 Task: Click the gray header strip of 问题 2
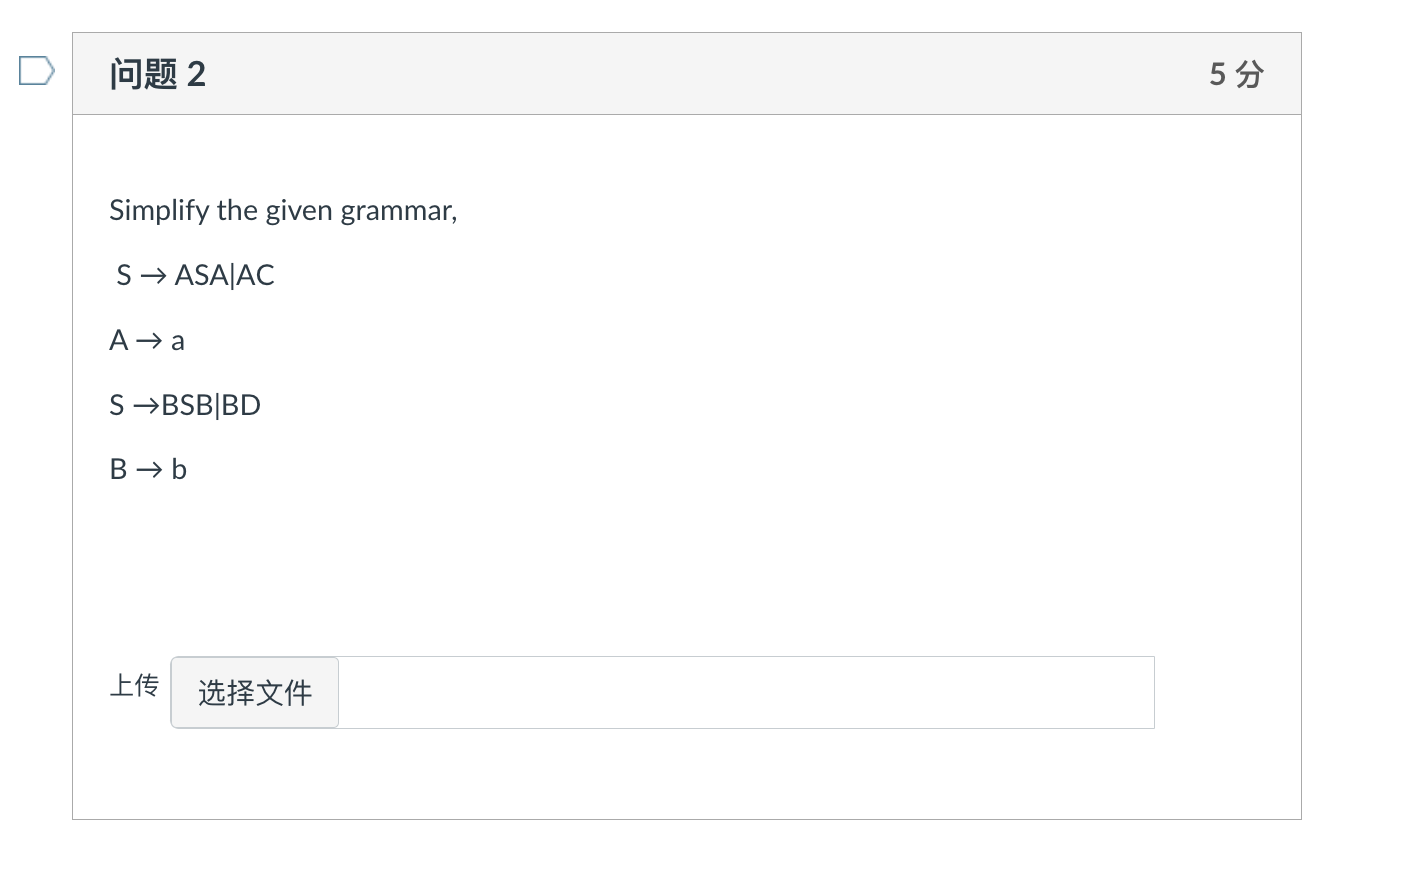[x=686, y=73]
